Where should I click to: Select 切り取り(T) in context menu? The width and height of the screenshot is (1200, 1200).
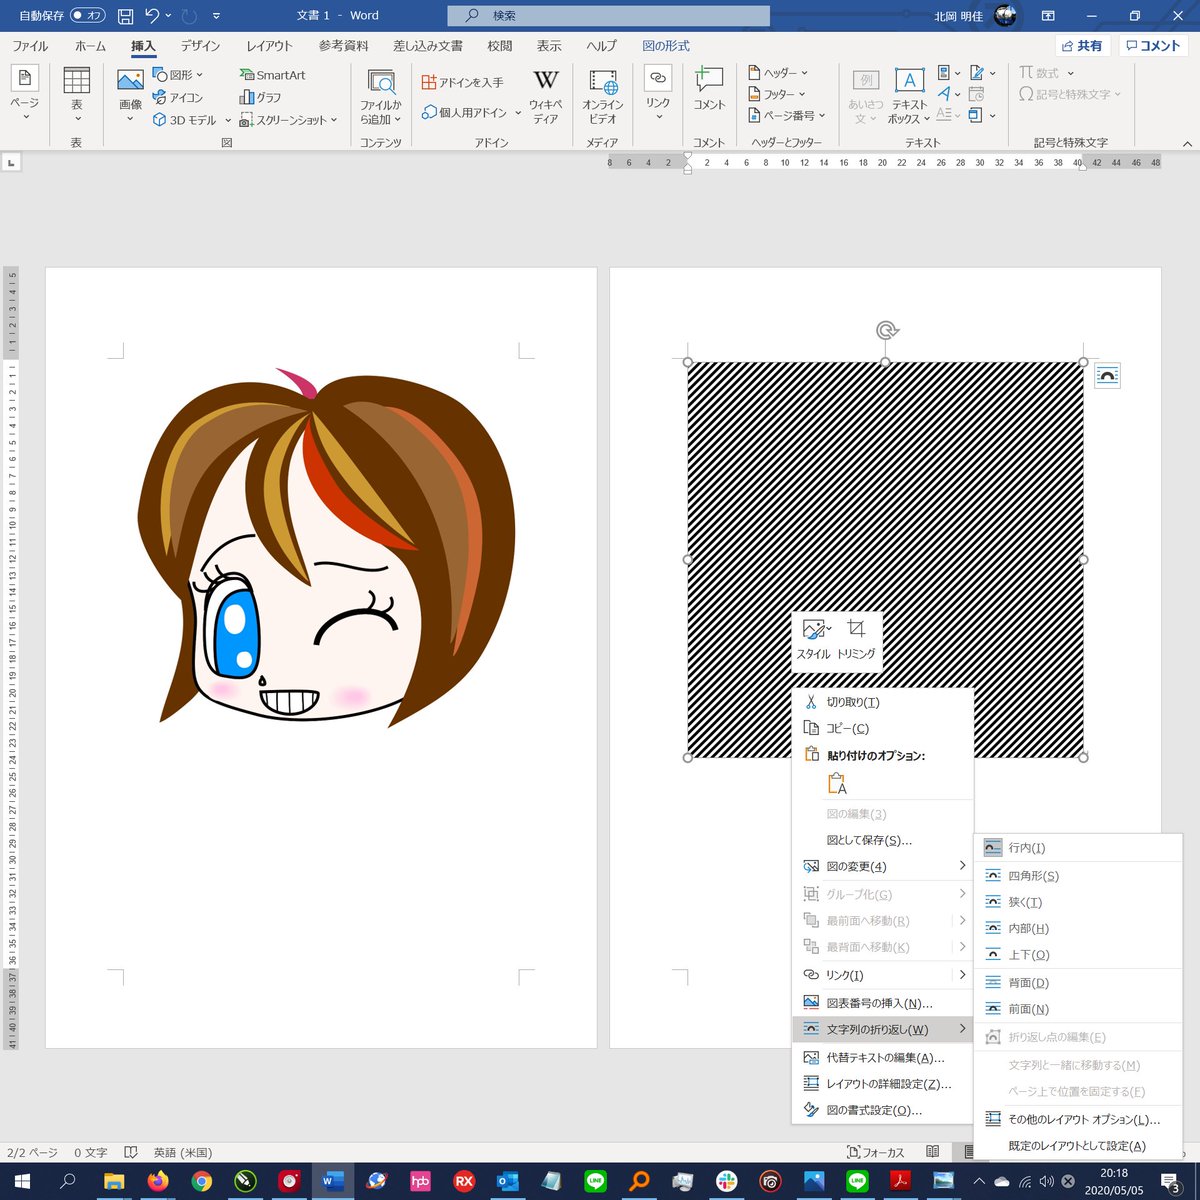pos(883,702)
